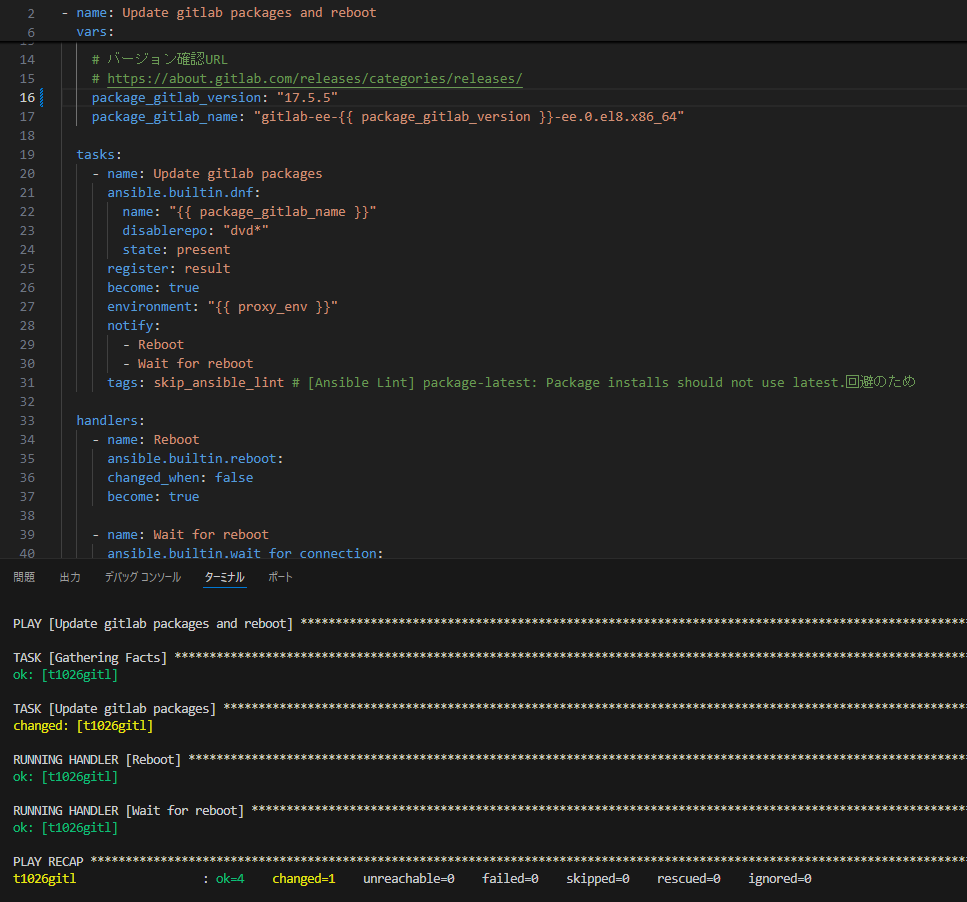Click the sticky 'vars:' header line
This screenshot has width=967, height=902.
pyautogui.click(x=95, y=32)
